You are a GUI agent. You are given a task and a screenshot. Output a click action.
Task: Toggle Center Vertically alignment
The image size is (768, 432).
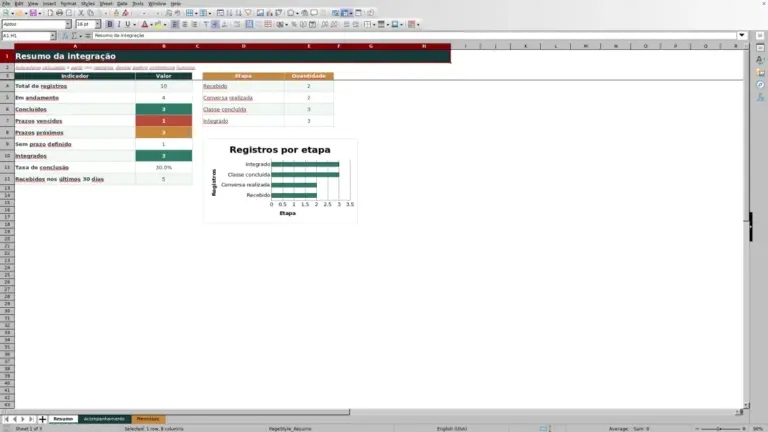point(215,24)
